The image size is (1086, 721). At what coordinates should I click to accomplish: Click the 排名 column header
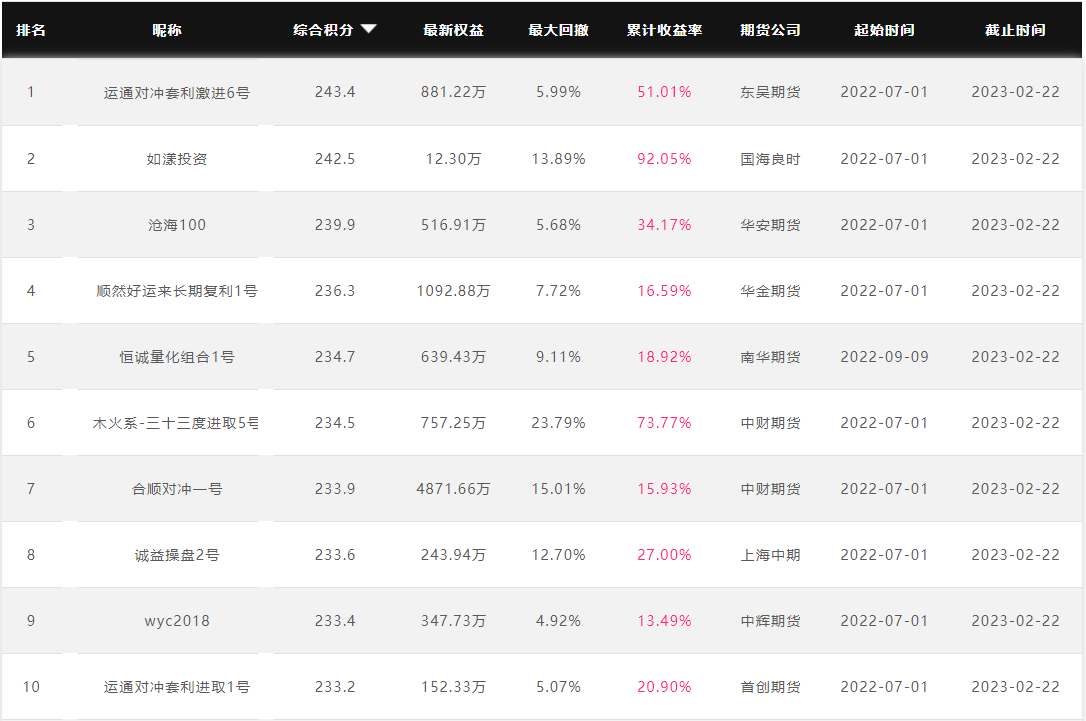click(x=31, y=30)
